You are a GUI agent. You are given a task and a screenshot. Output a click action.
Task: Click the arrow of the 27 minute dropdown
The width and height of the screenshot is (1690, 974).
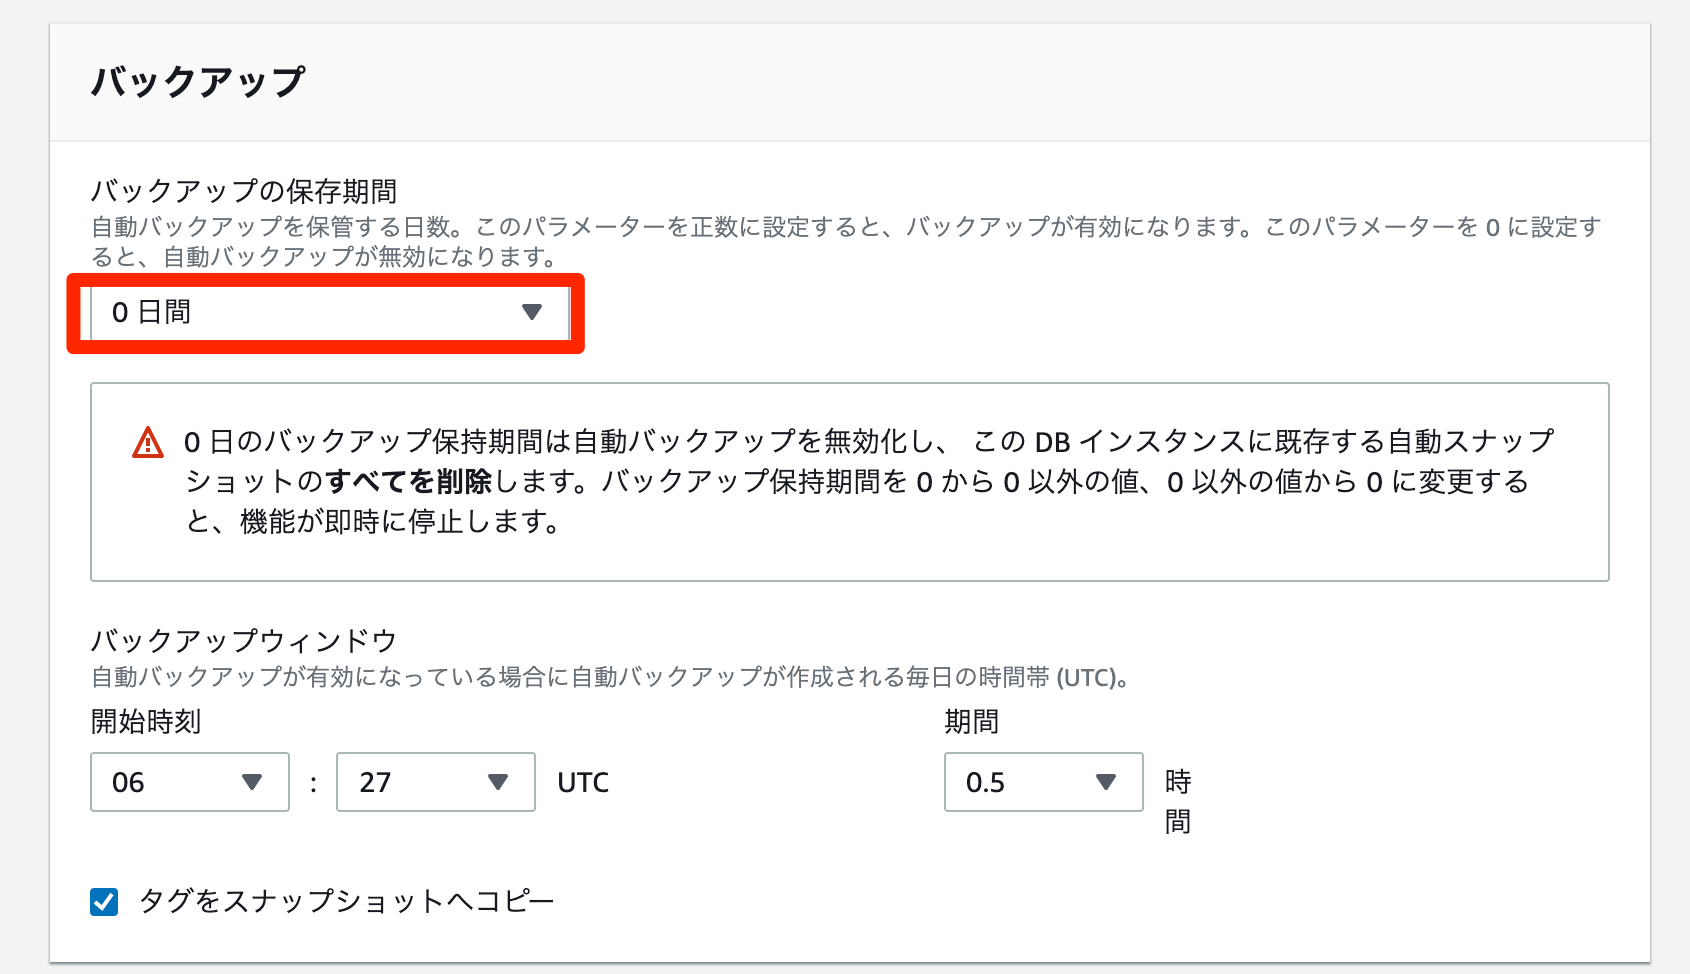pyautogui.click(x=498, y=782)
